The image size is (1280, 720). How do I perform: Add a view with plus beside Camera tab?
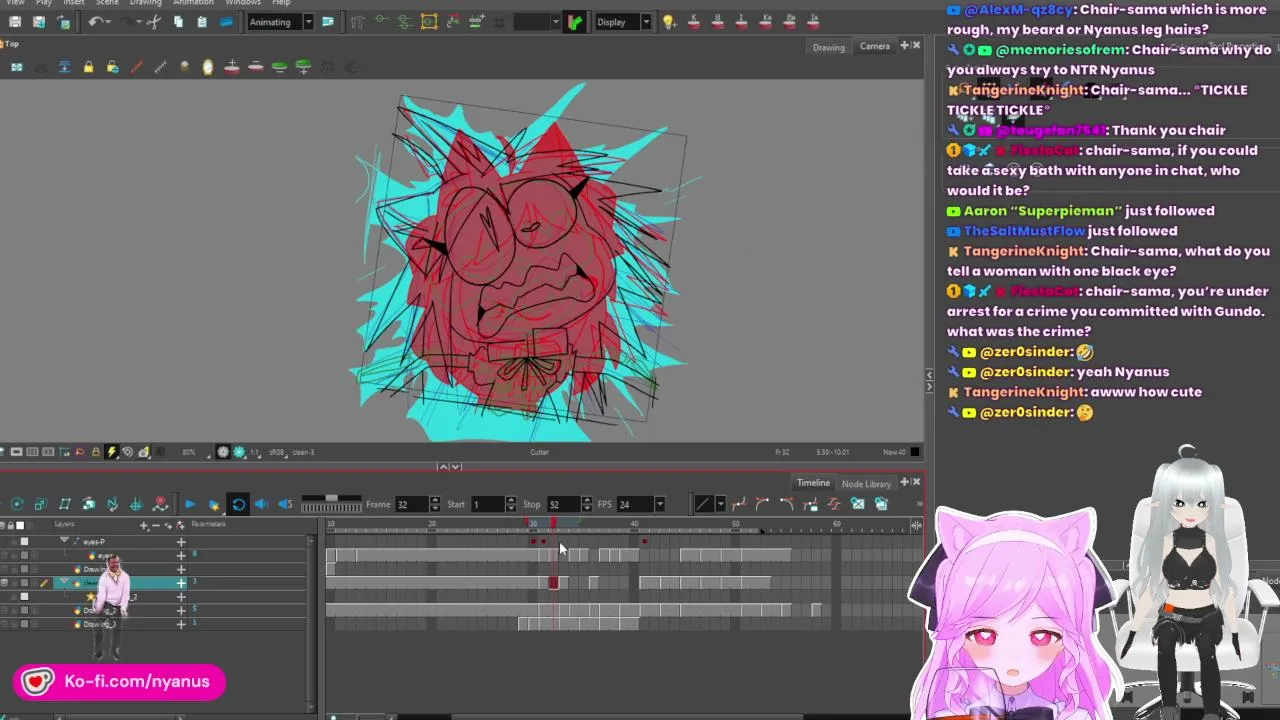[904, 45]
